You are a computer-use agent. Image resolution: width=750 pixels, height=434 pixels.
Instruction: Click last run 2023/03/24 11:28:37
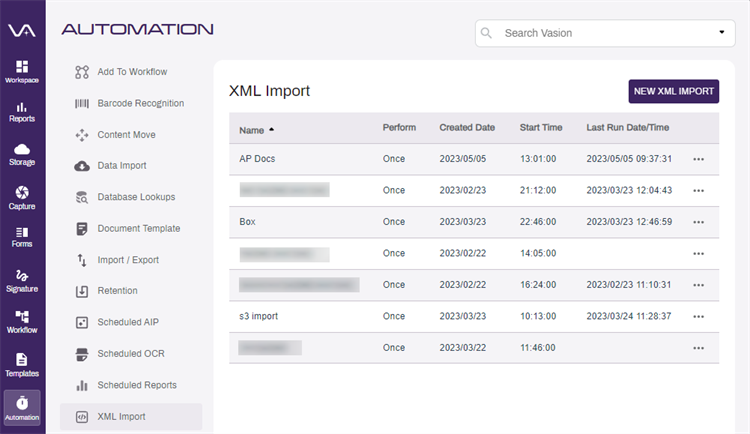point(629,316)
